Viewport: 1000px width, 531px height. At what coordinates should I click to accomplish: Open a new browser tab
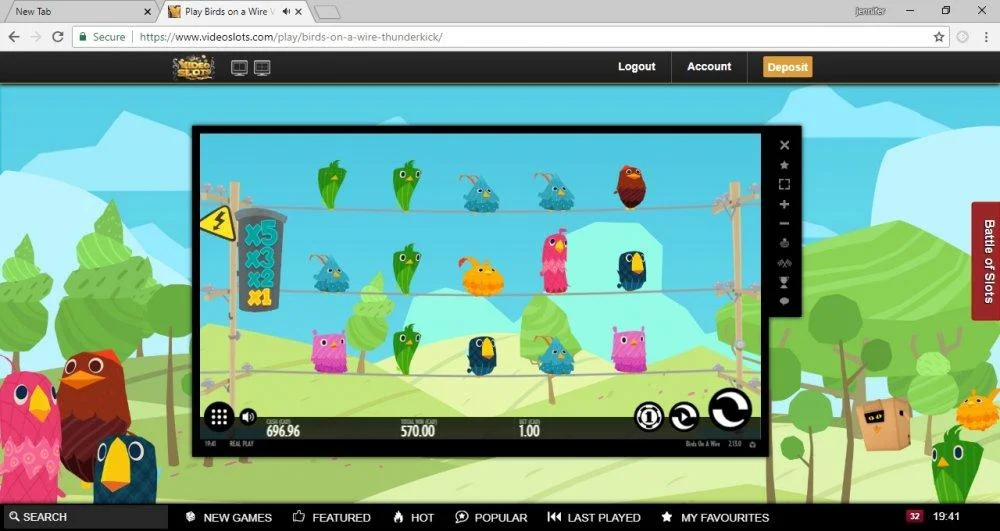coord(327,12)
